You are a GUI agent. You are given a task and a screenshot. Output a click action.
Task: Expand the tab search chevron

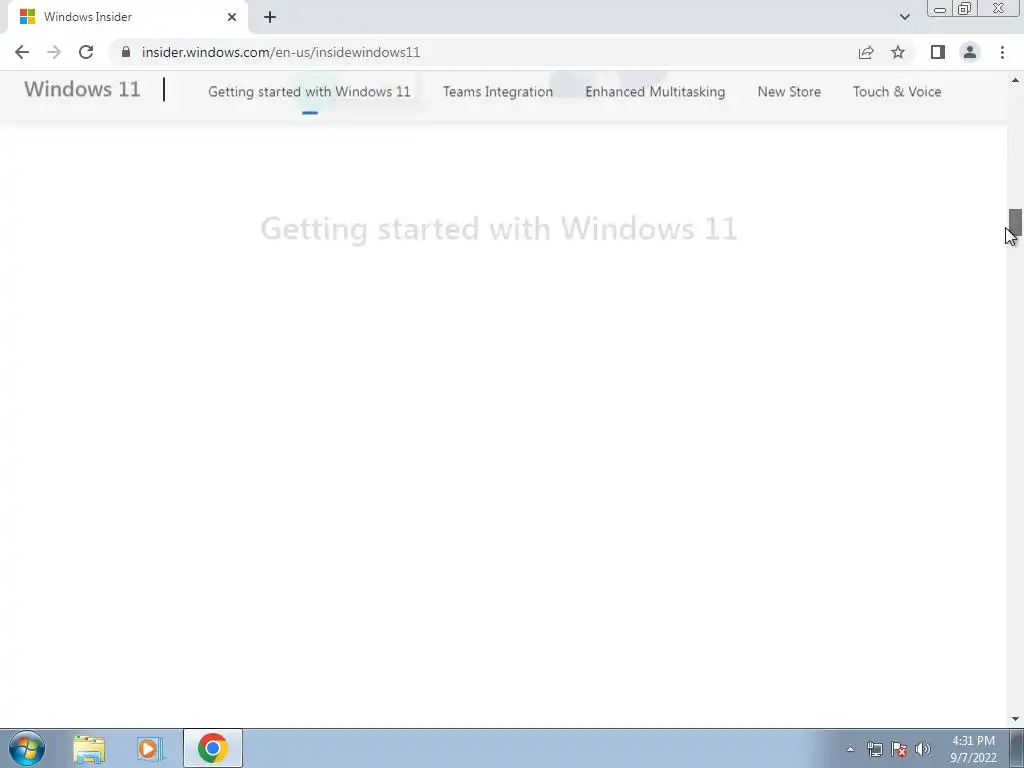[x=904, y=17]
